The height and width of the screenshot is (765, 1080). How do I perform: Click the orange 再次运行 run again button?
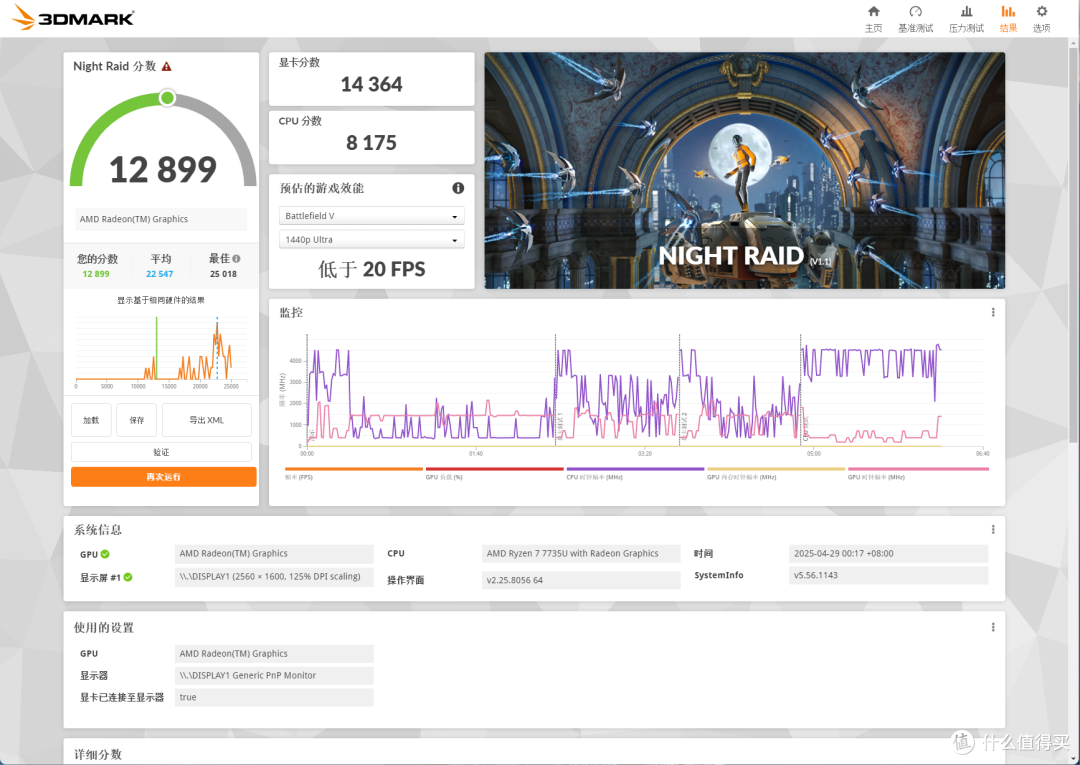[x=163, y=476]
